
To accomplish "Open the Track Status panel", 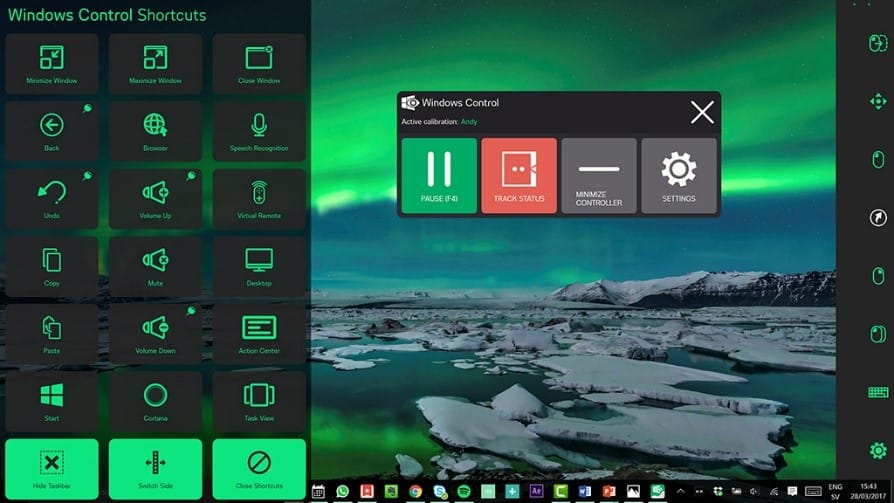I will point(519,176).
